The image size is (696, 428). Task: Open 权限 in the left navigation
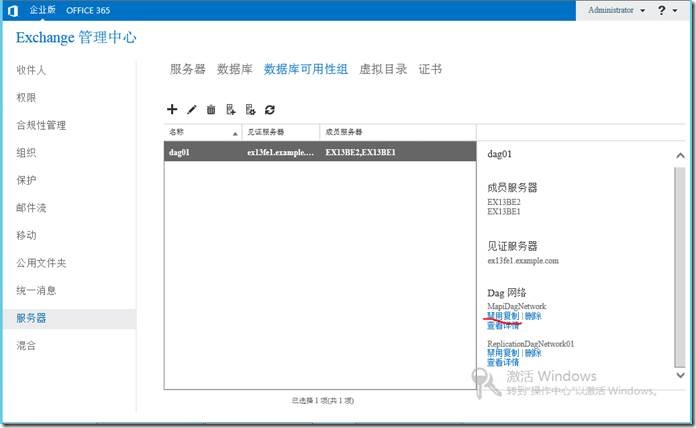[x=26, y=98]
